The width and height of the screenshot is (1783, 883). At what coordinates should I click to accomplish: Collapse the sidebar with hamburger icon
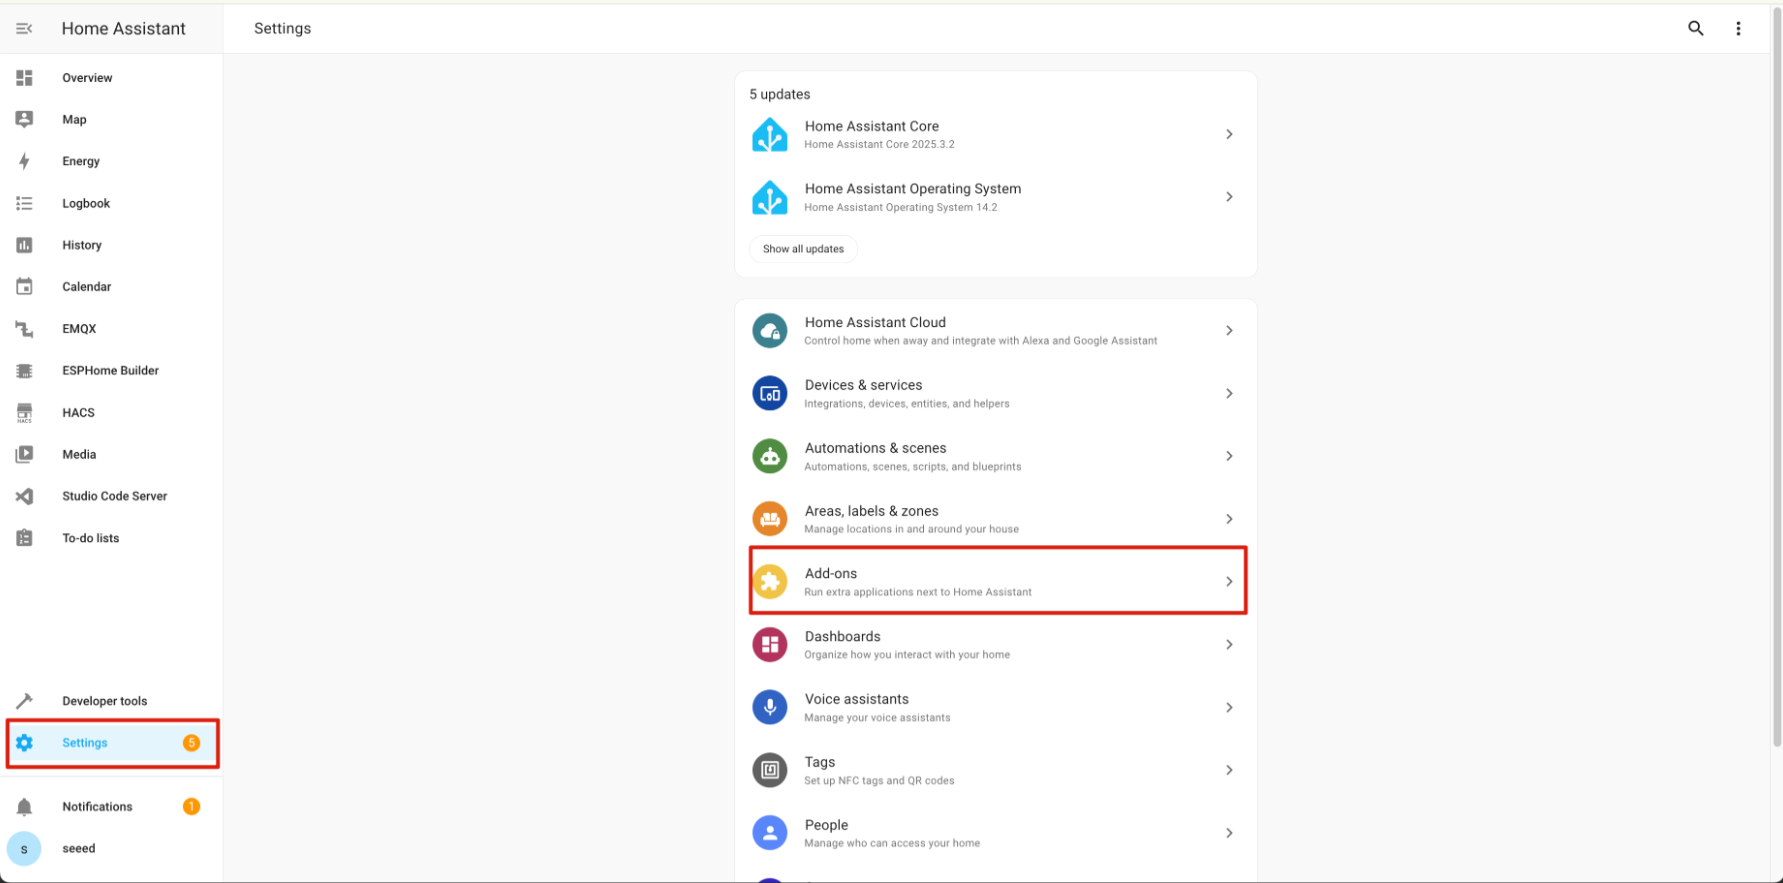point(24,29)
